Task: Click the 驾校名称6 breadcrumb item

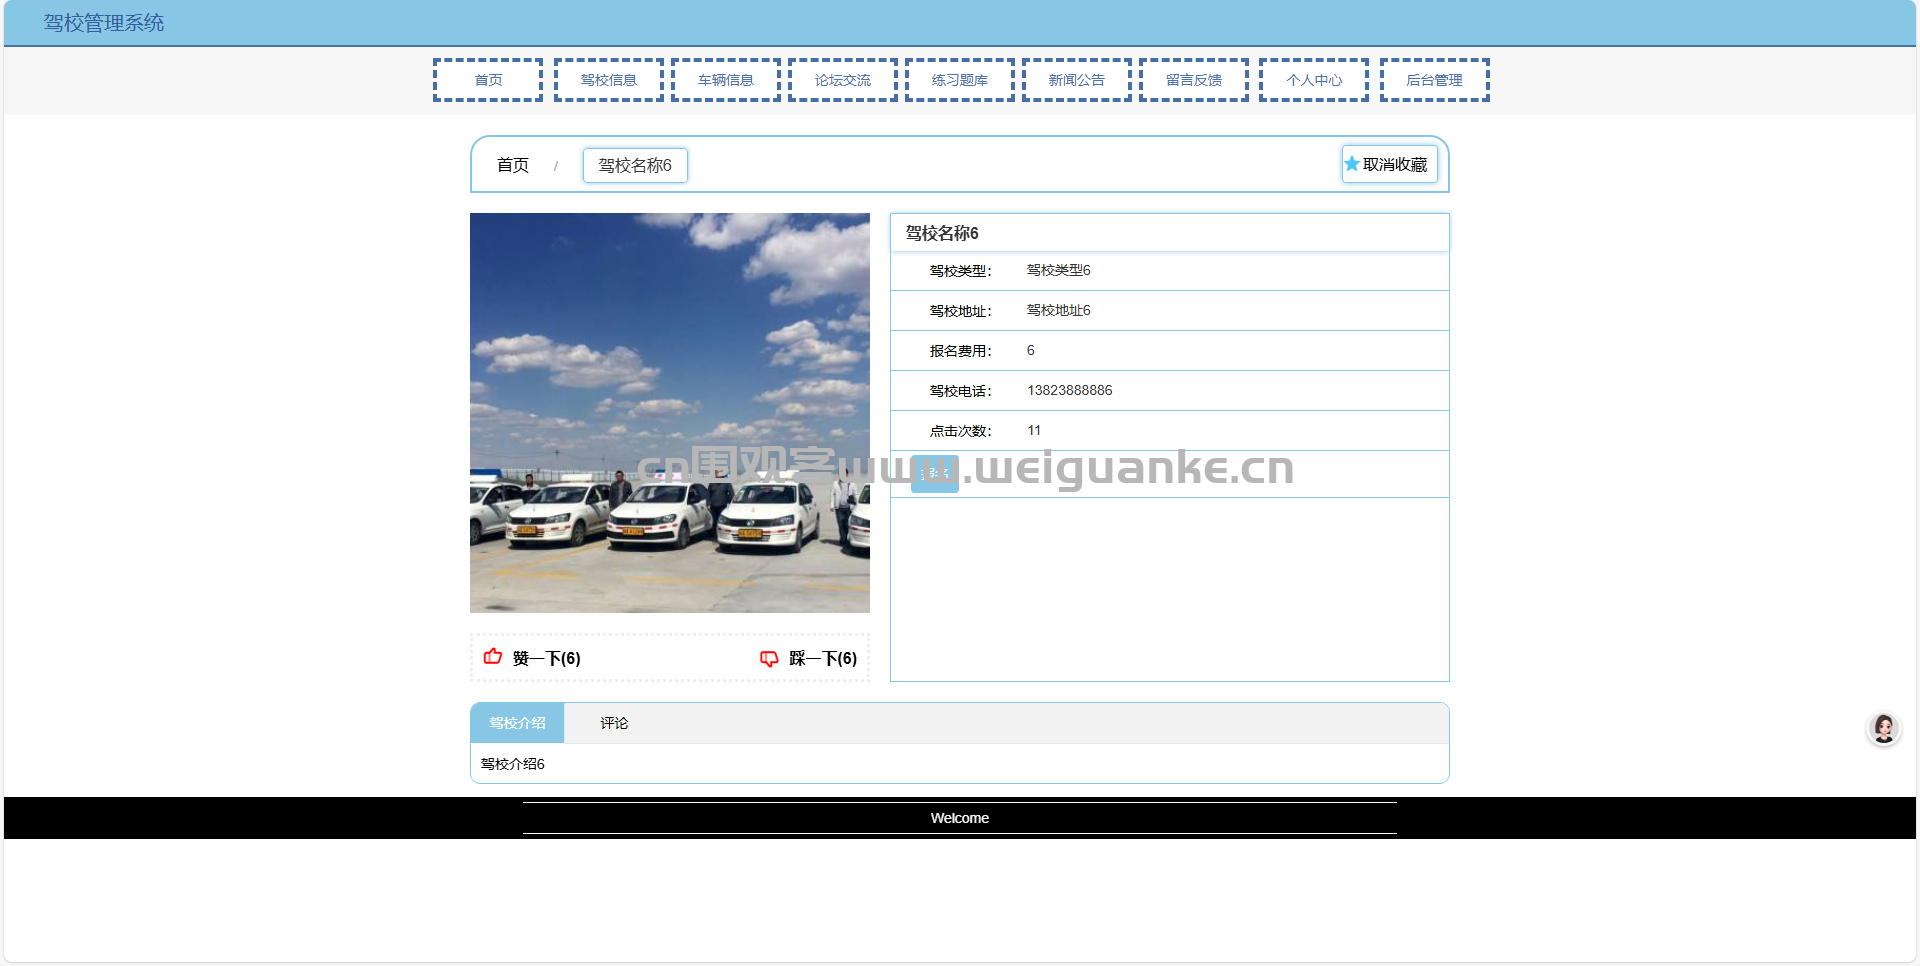Action: point(635,165)
